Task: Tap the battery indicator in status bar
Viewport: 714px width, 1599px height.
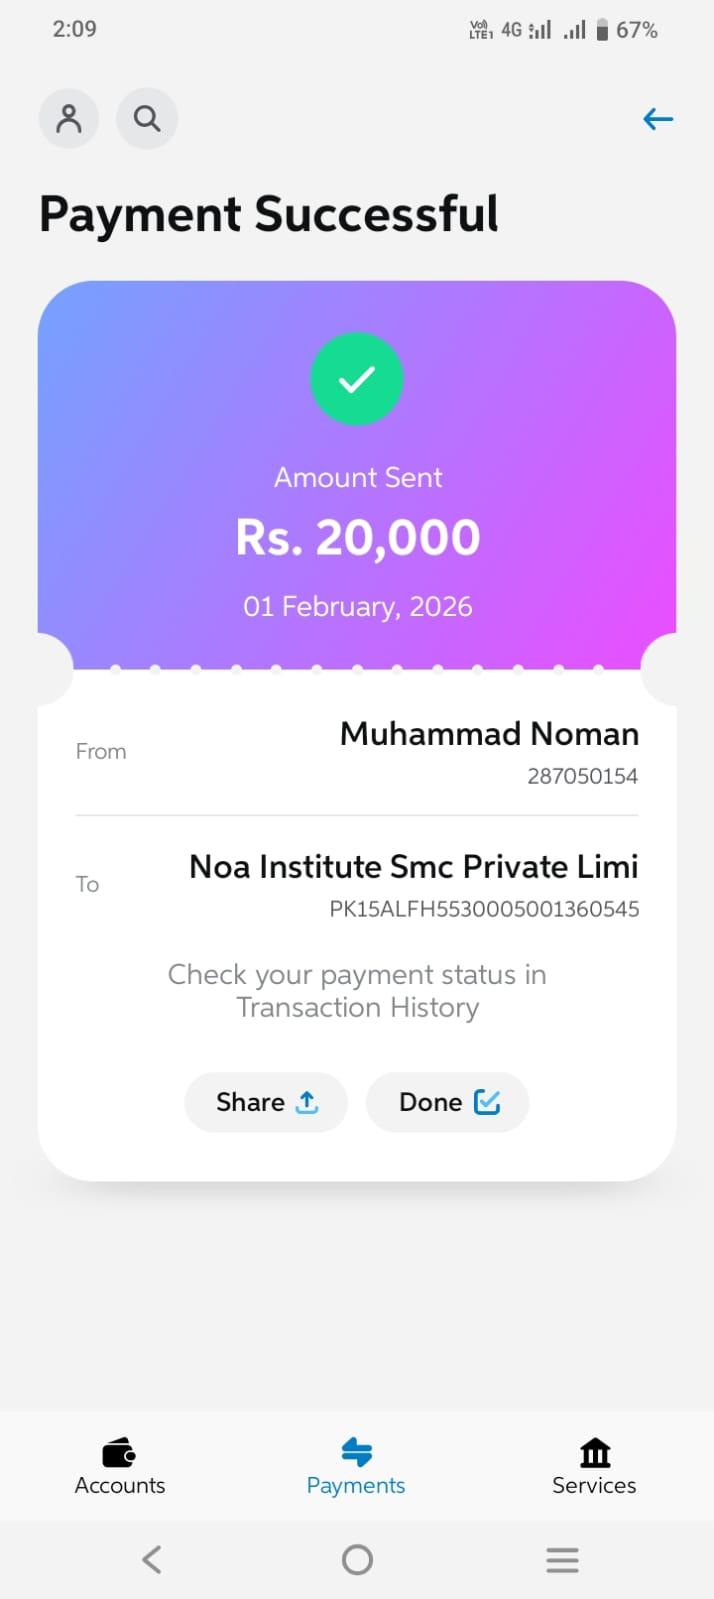Action: (x=602, y=30)
